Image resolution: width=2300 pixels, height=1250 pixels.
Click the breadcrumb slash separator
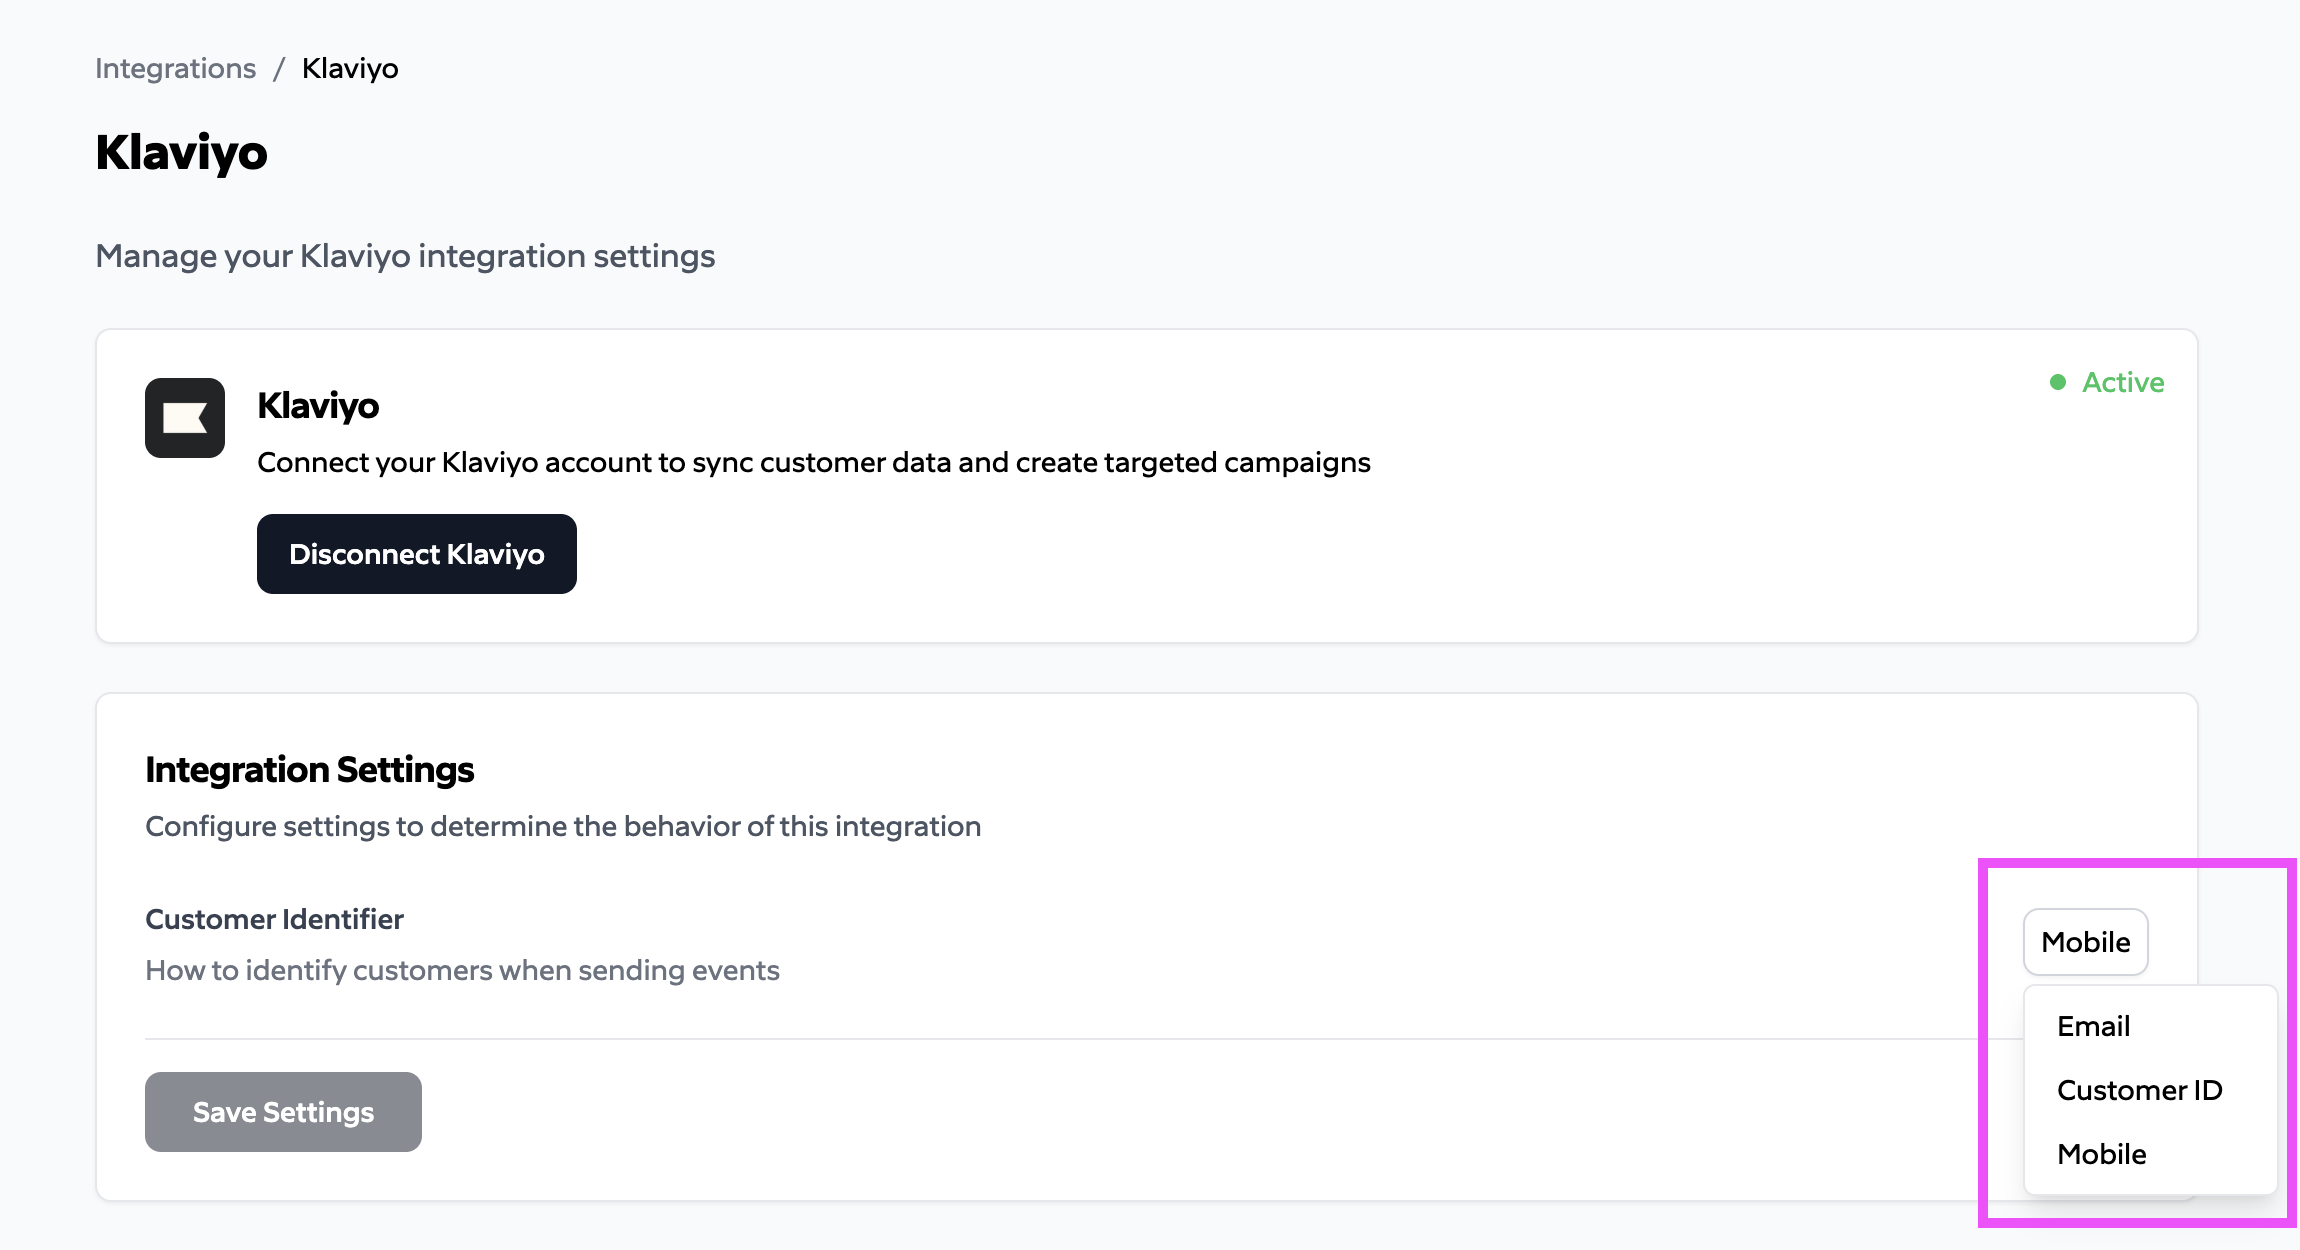coord(279,68)
